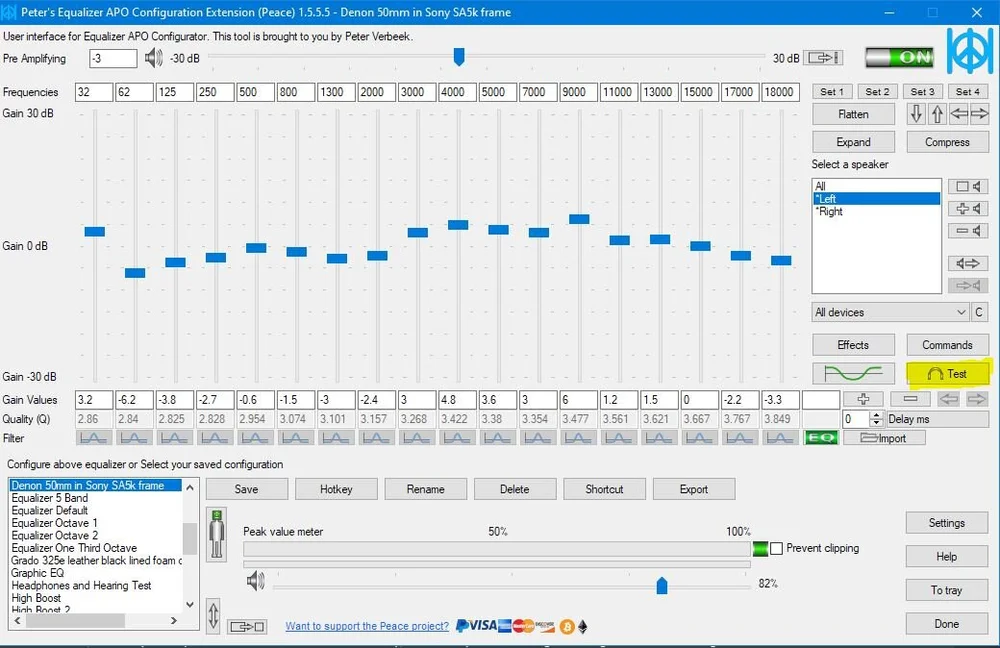Click the plus icon to add a band
This screenshot has height=648, width=1000.
tap(863, 399)
